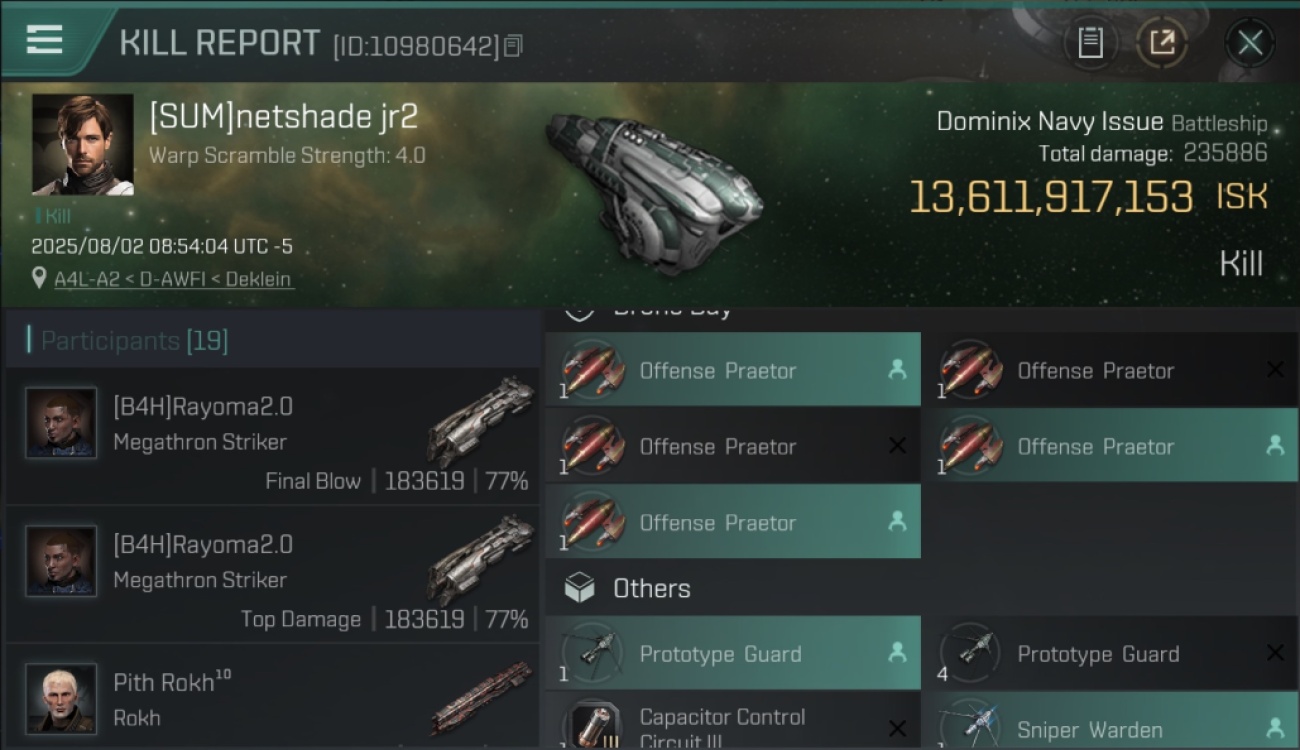Click the Sniper Warden drone icon
The height and width of the screenshot is (750, 1300).
[x=971, y=725]
